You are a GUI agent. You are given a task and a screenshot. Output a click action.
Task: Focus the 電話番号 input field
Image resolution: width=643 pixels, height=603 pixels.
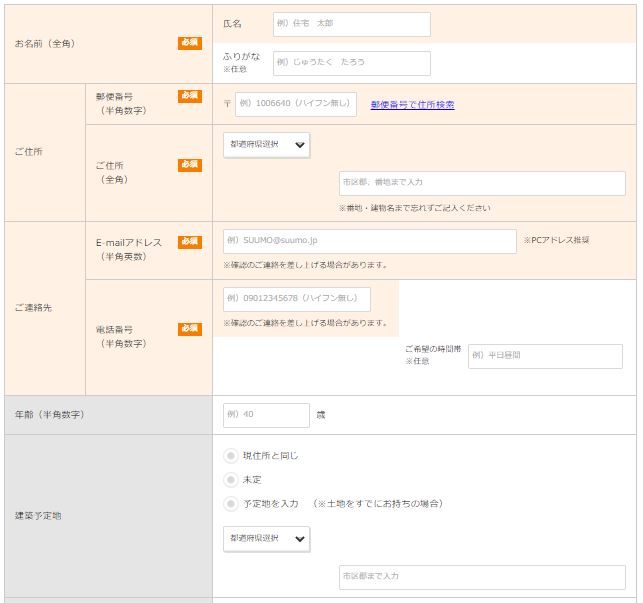click(296, 299)
